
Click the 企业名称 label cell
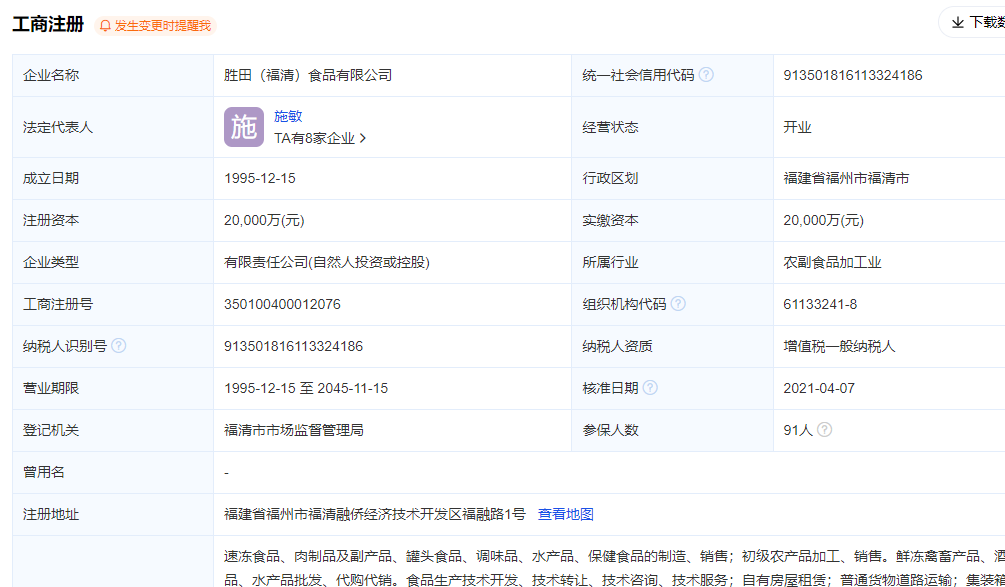[x=113, y=76]
